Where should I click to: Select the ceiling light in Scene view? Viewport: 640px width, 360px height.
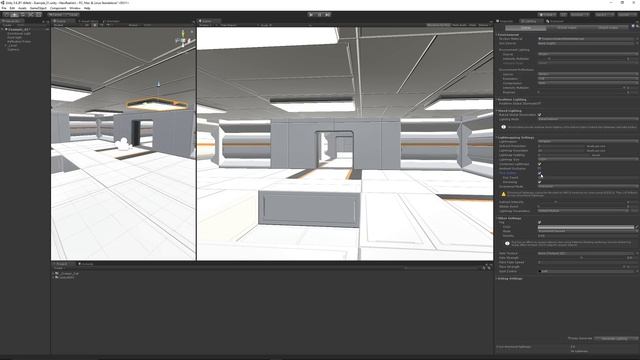click(x=157, y=104)
